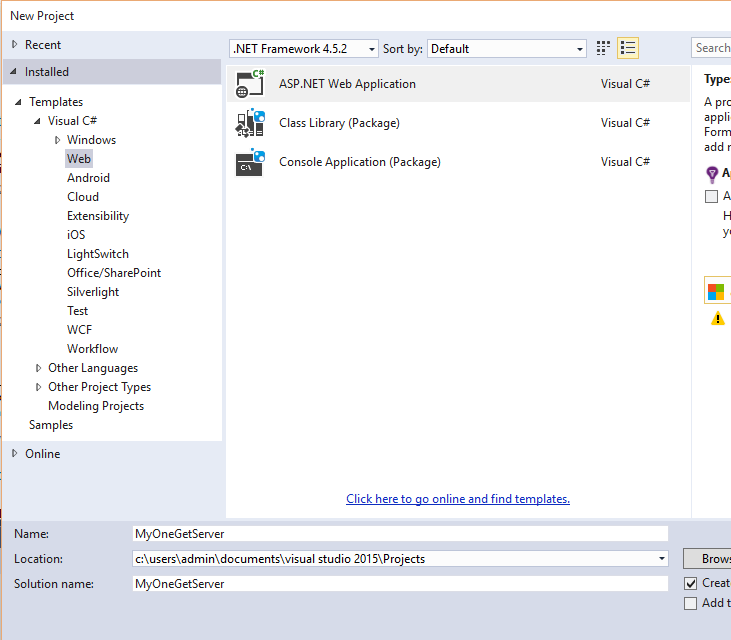Enable Add to source control checkbox
Image resolution: width=731 pixels, height=640 pixels.
690,604
